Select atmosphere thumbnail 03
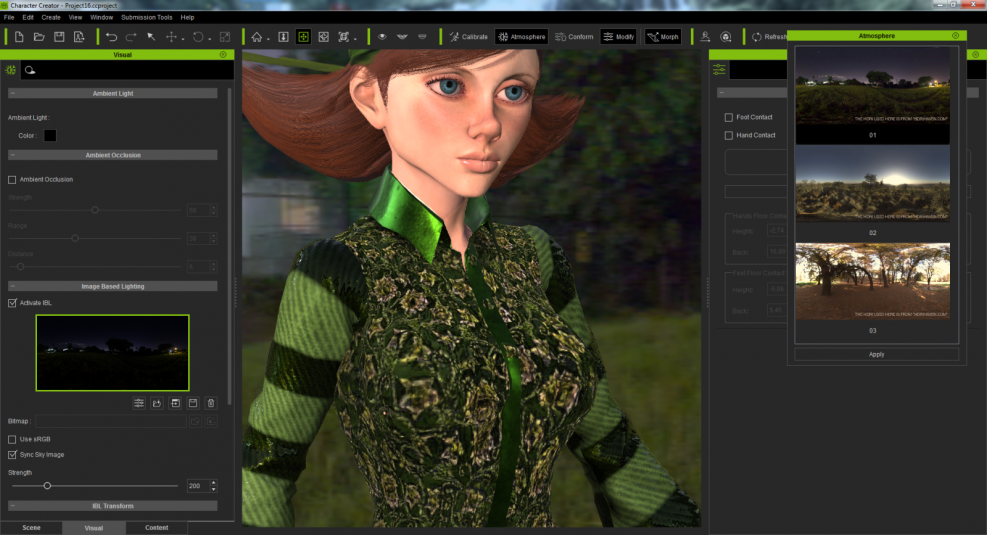 872,281
